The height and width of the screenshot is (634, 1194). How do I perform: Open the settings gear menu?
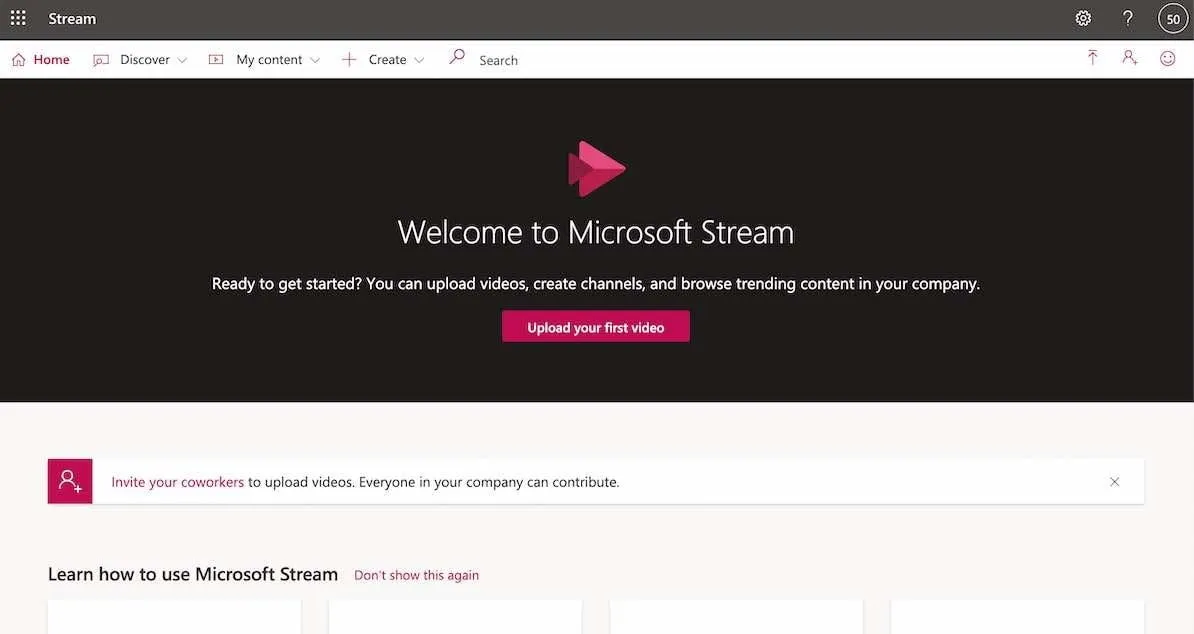(1083, 19)
